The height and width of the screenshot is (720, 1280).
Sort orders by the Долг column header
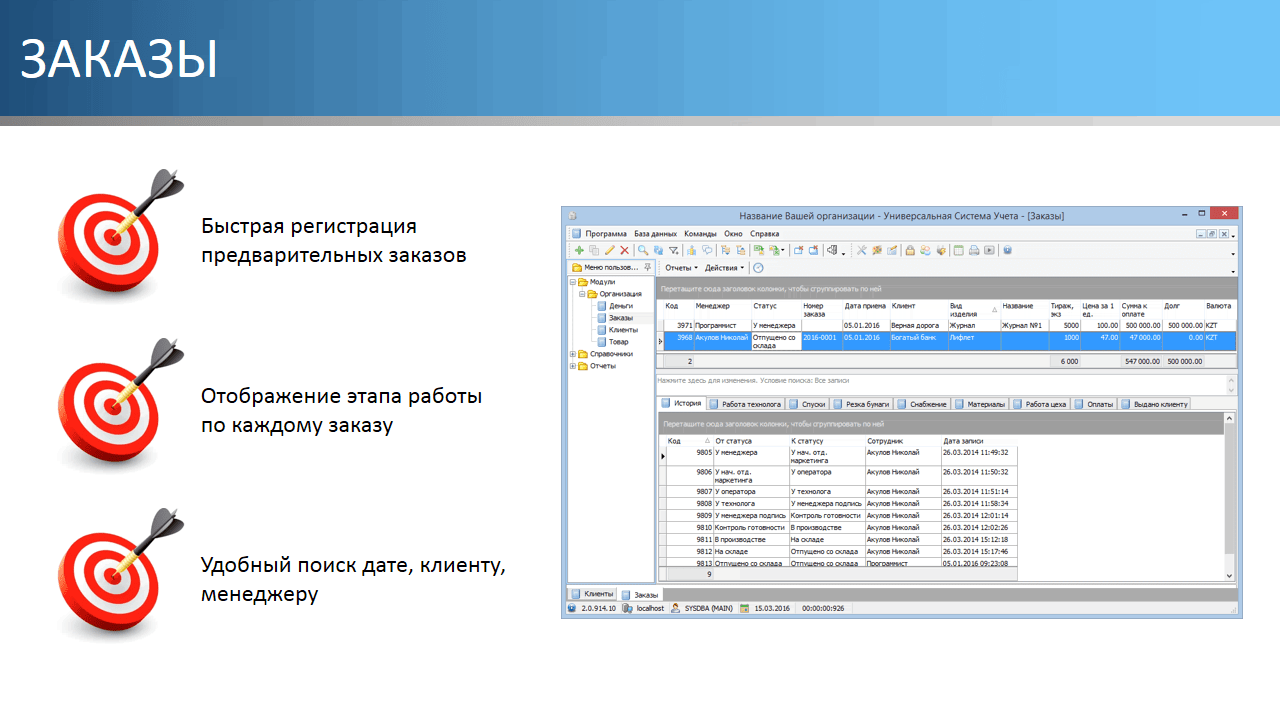(1183, 310)
